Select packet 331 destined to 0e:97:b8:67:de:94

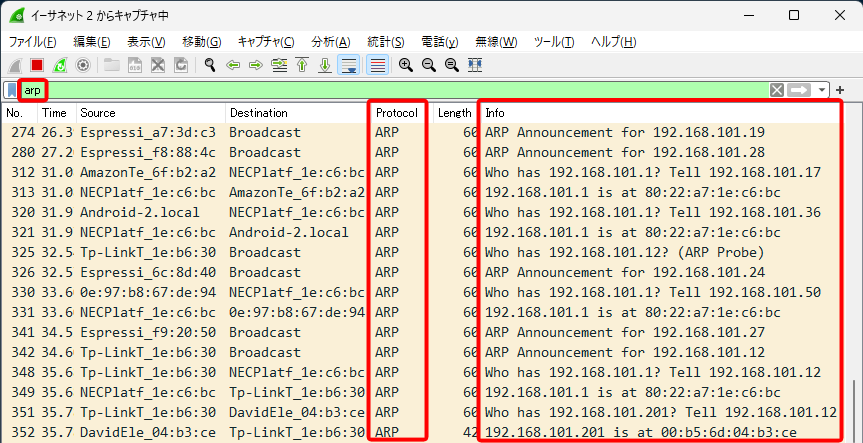point(422,313)
